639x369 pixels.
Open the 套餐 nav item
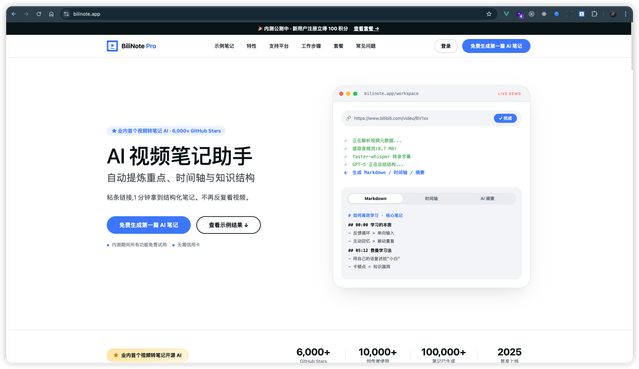[338, 46]
